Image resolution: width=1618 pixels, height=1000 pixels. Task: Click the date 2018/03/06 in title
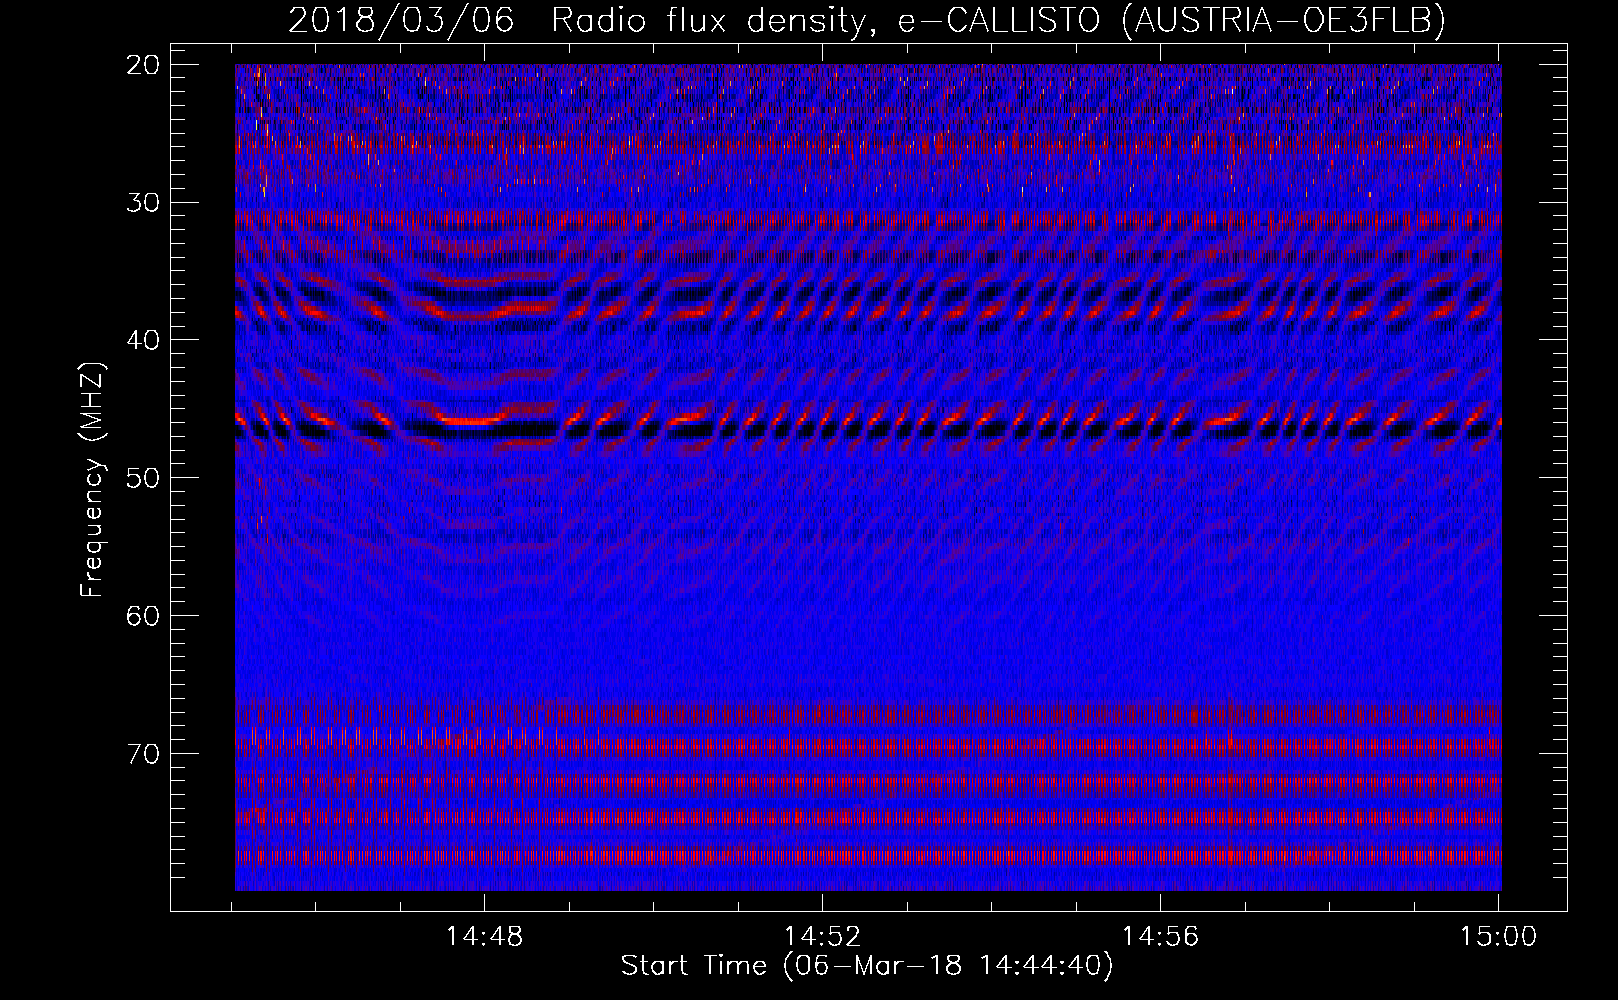[x=401, y=20]
